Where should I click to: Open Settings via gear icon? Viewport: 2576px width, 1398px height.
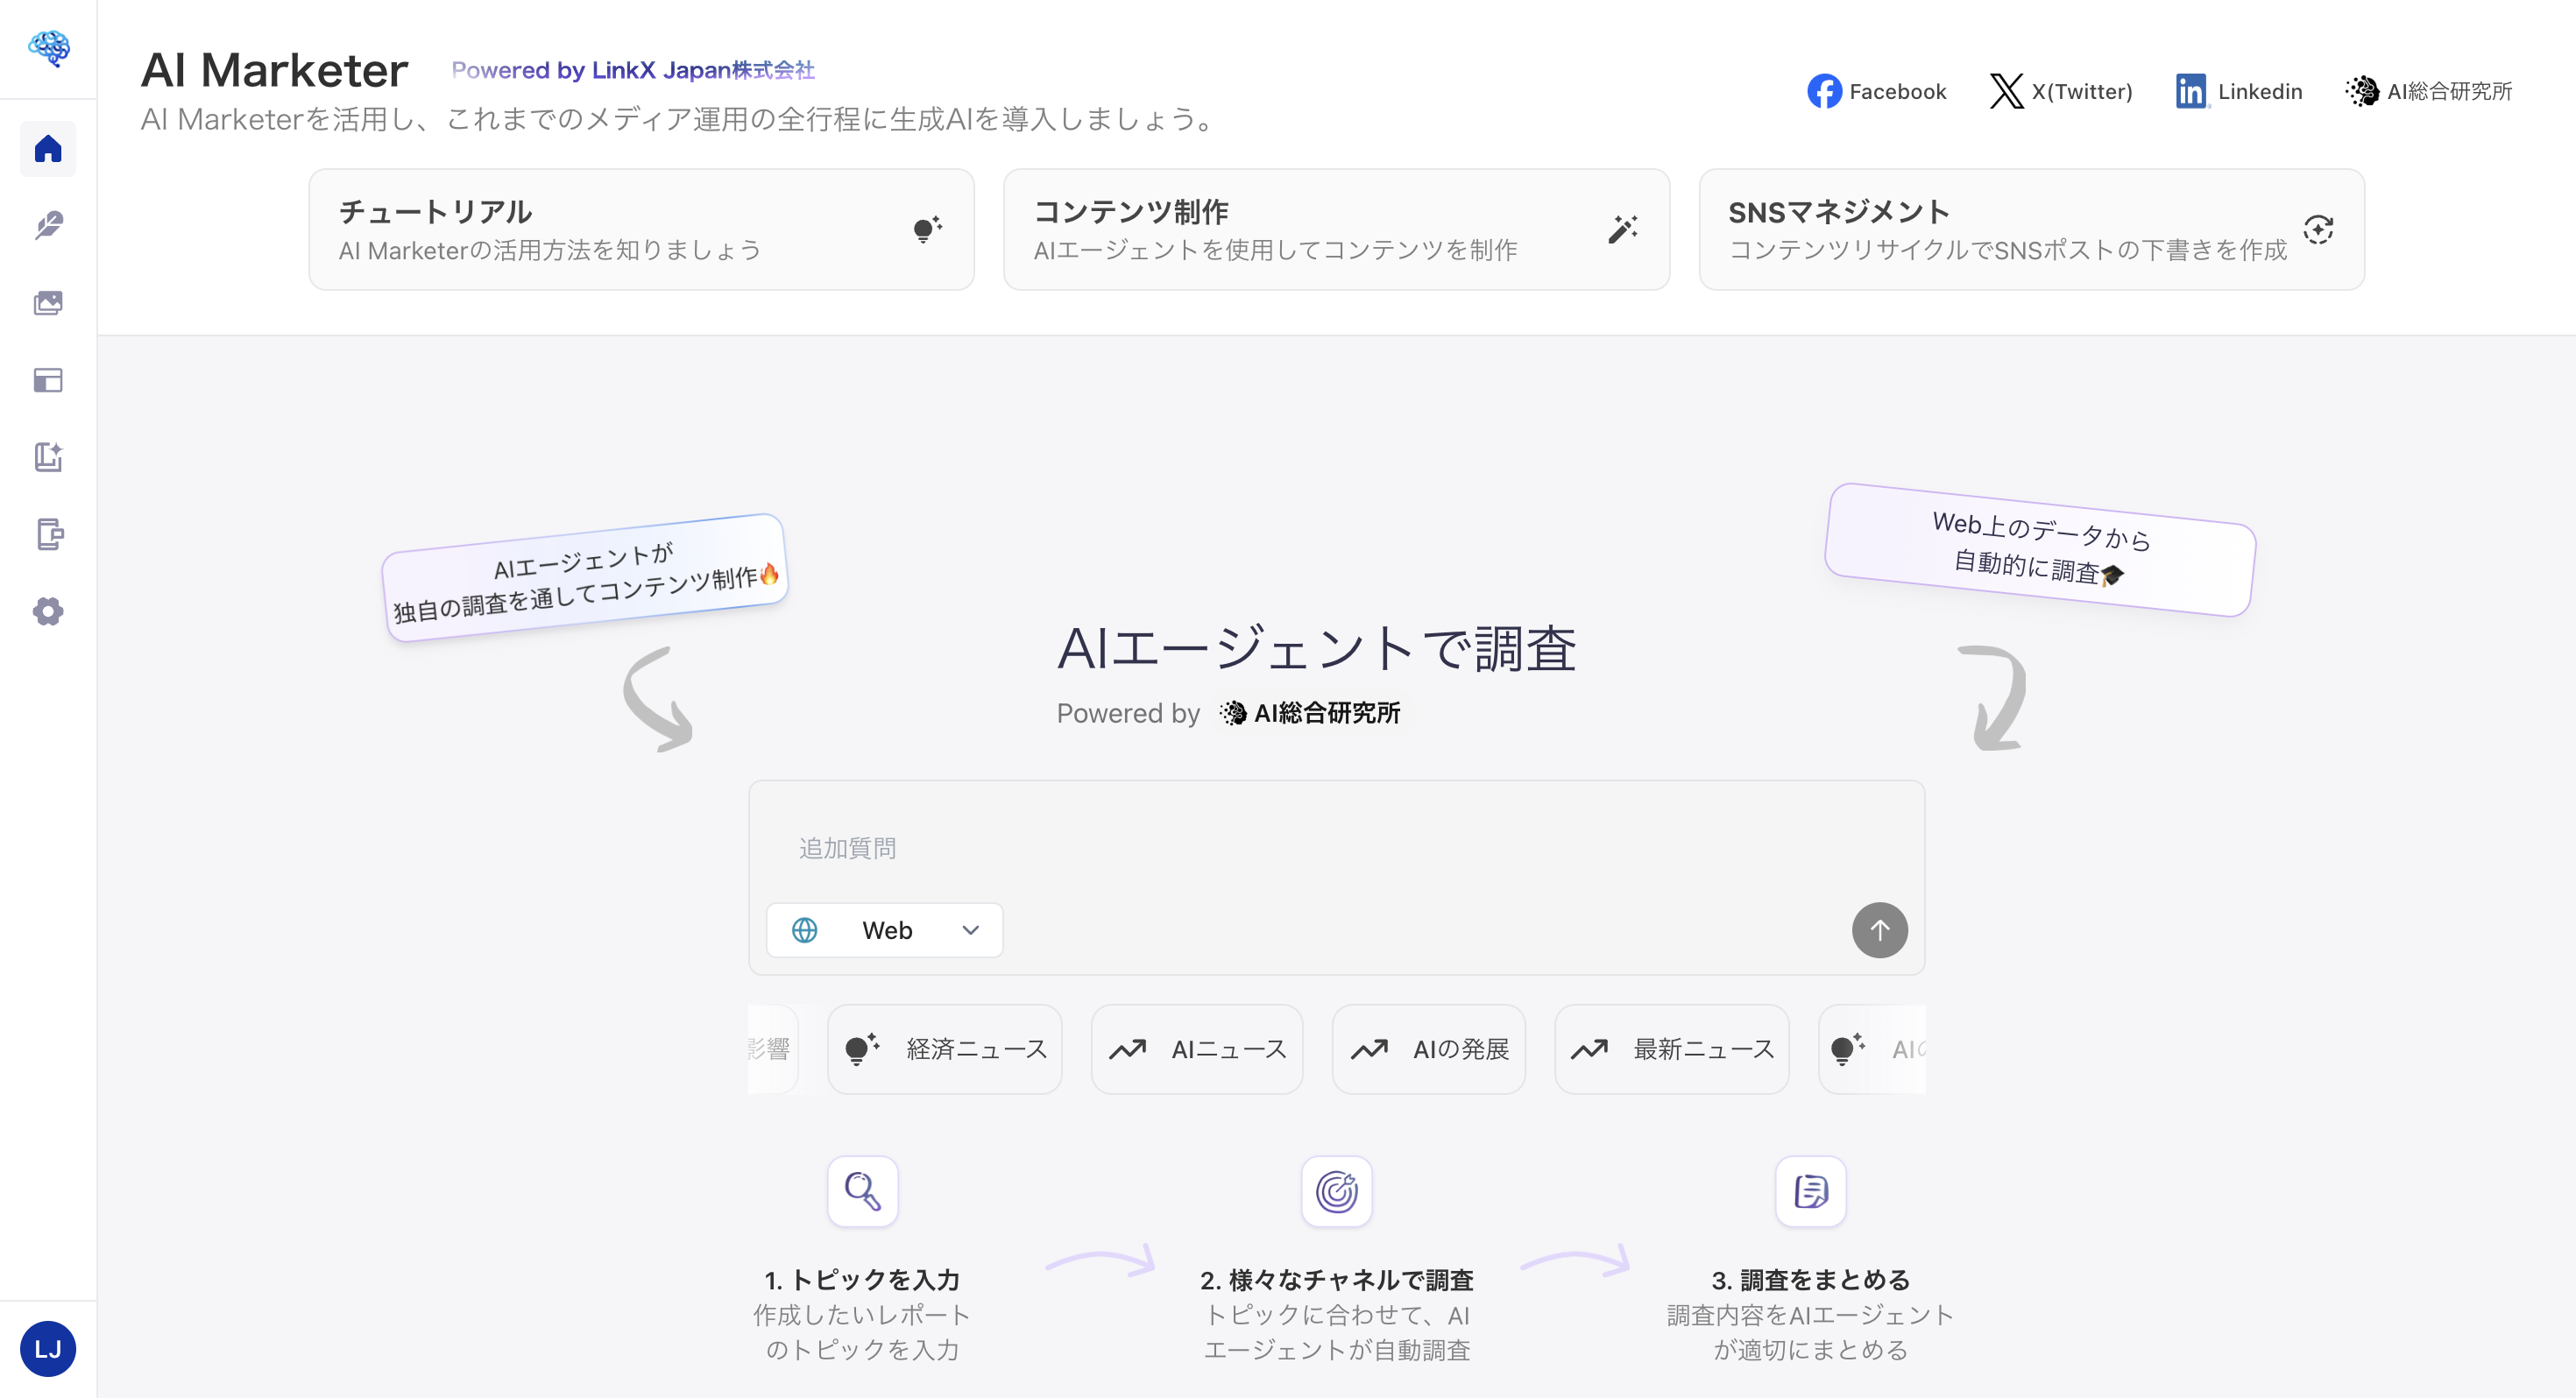pos(48,611)
